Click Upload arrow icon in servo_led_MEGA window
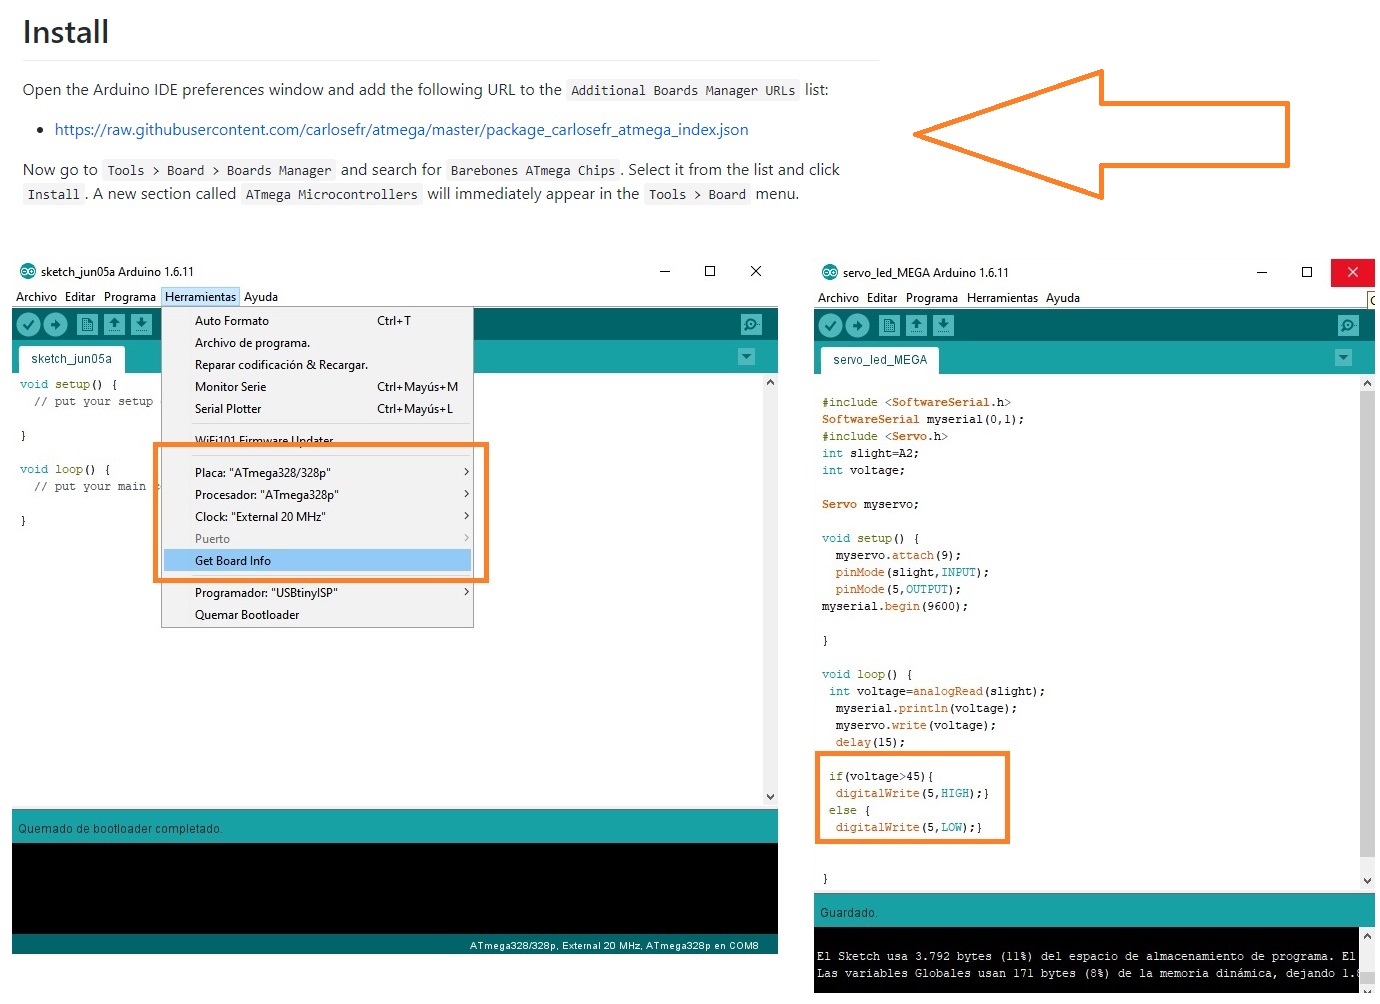 point(858,325)
